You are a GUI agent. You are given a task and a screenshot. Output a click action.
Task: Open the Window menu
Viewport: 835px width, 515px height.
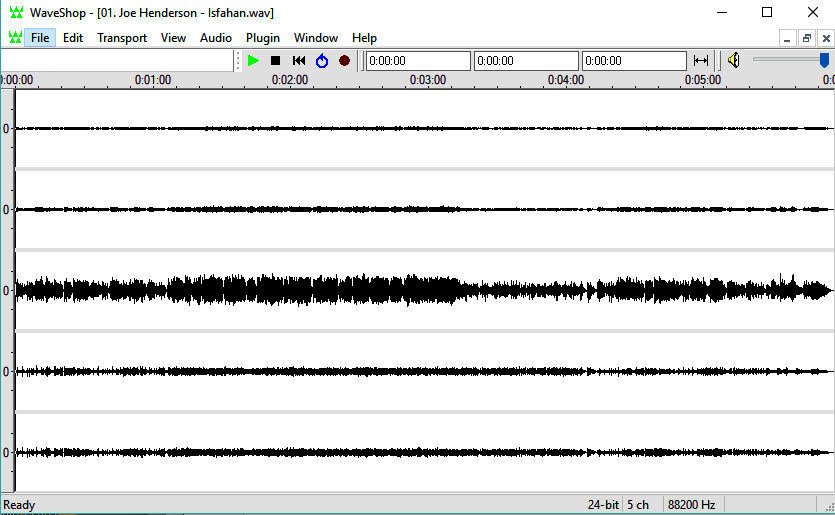pos(316,38)
